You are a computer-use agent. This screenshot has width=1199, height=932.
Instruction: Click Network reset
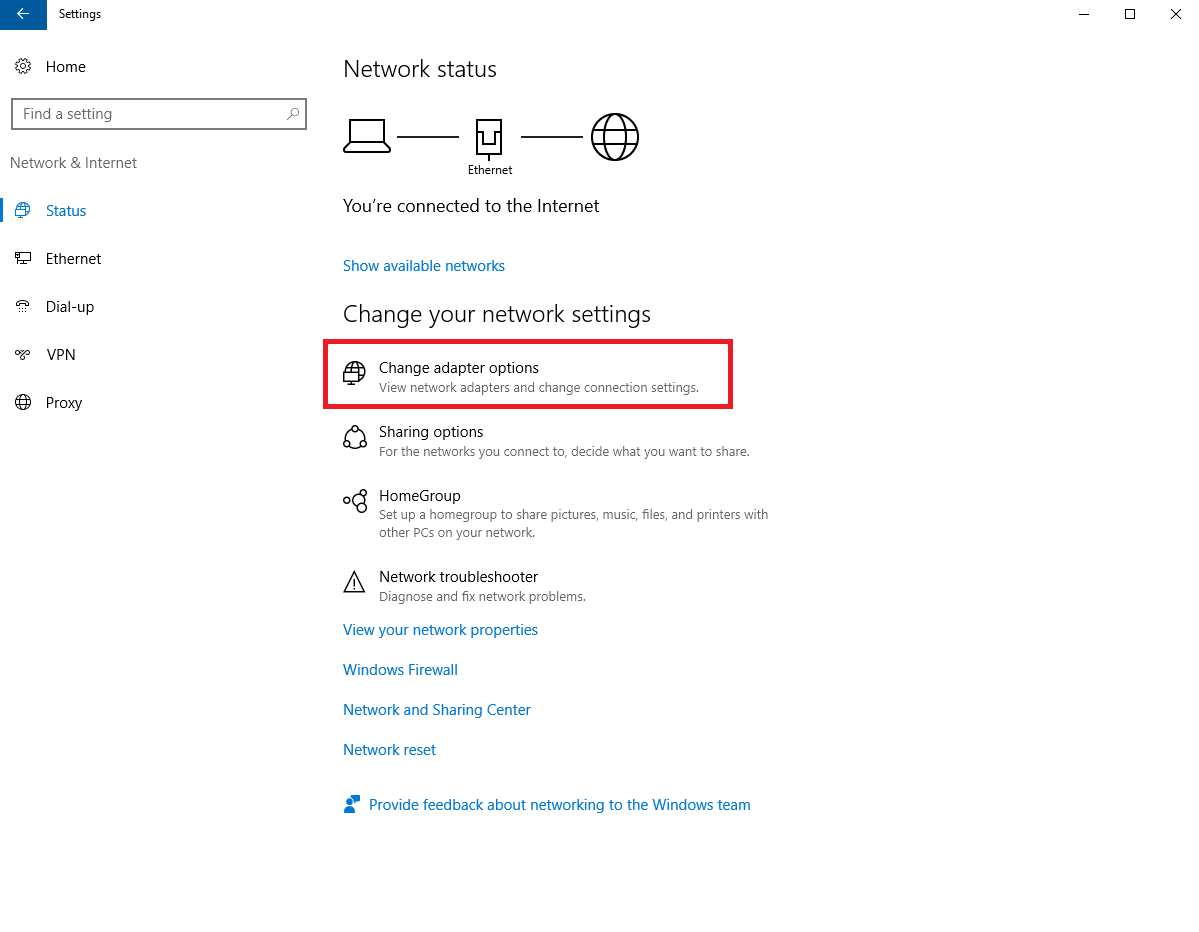point(389,749)
